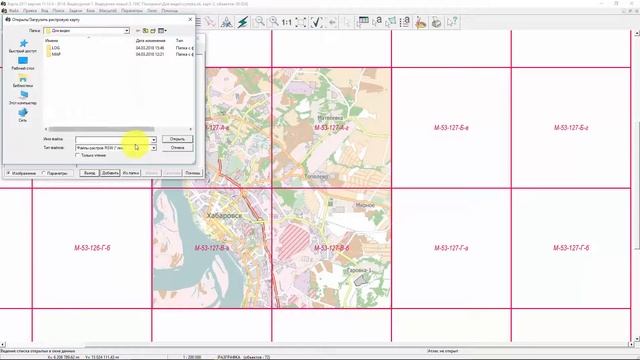Viewport: 640px width, 360px height.
Task: Expand the file name dropdown arrow
Action: pos(153,140)
